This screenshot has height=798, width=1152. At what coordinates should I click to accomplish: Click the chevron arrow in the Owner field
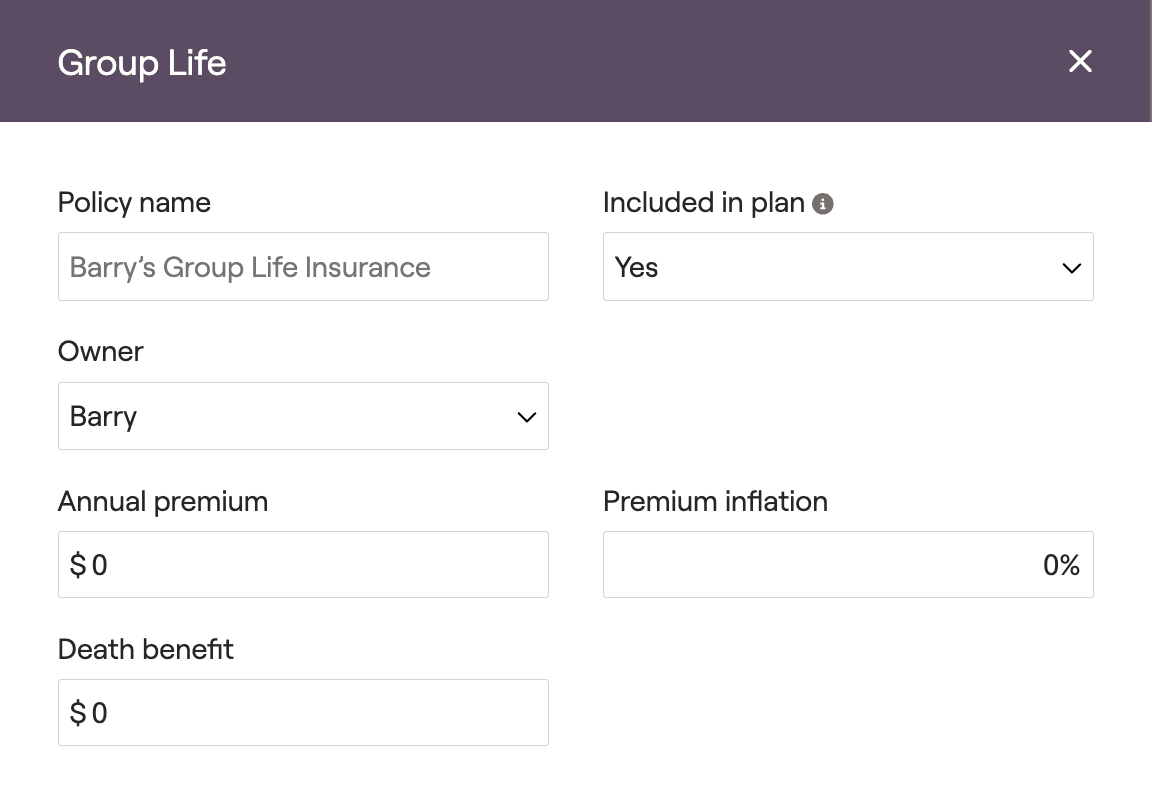click(526, 417)
